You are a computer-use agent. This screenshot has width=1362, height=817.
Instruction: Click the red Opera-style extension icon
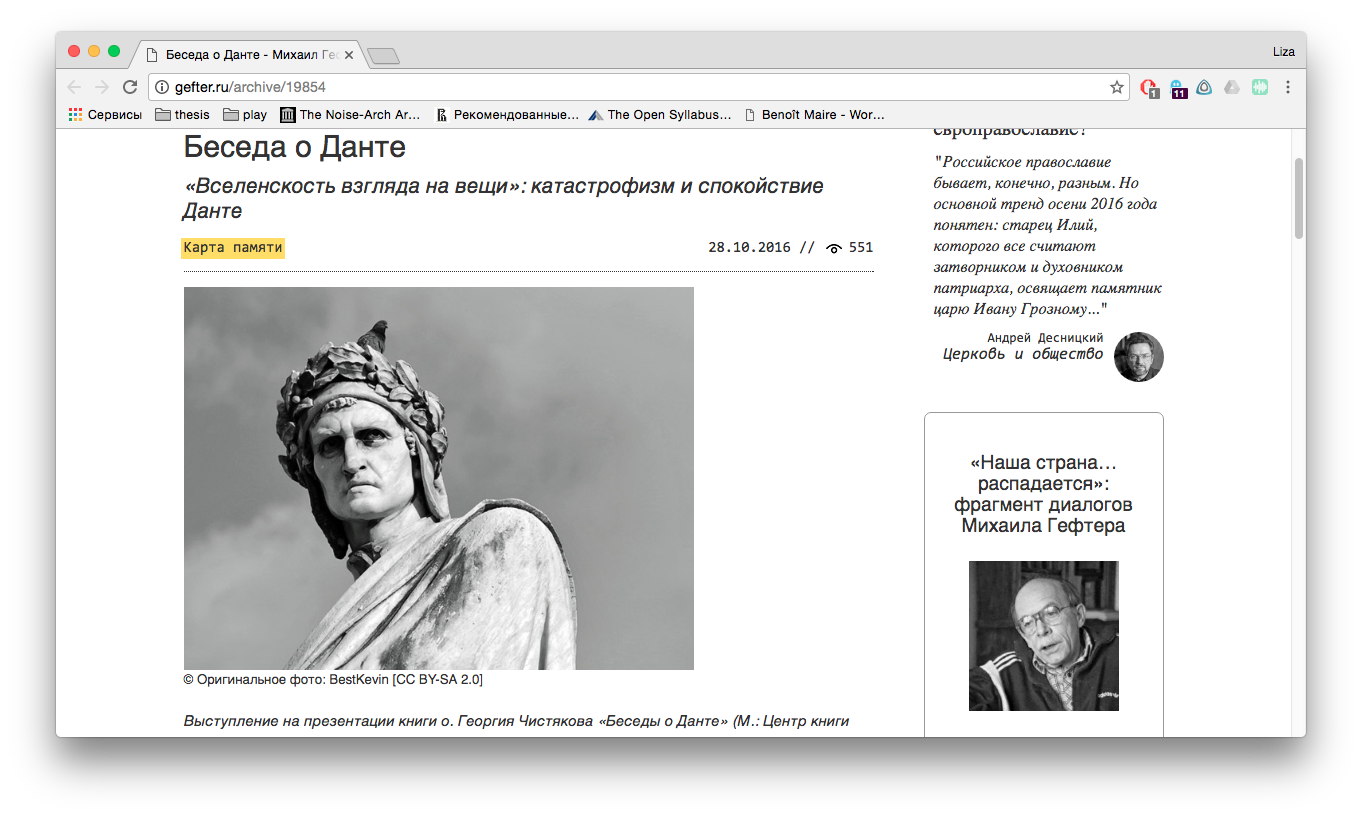(x=1149, y=88)
